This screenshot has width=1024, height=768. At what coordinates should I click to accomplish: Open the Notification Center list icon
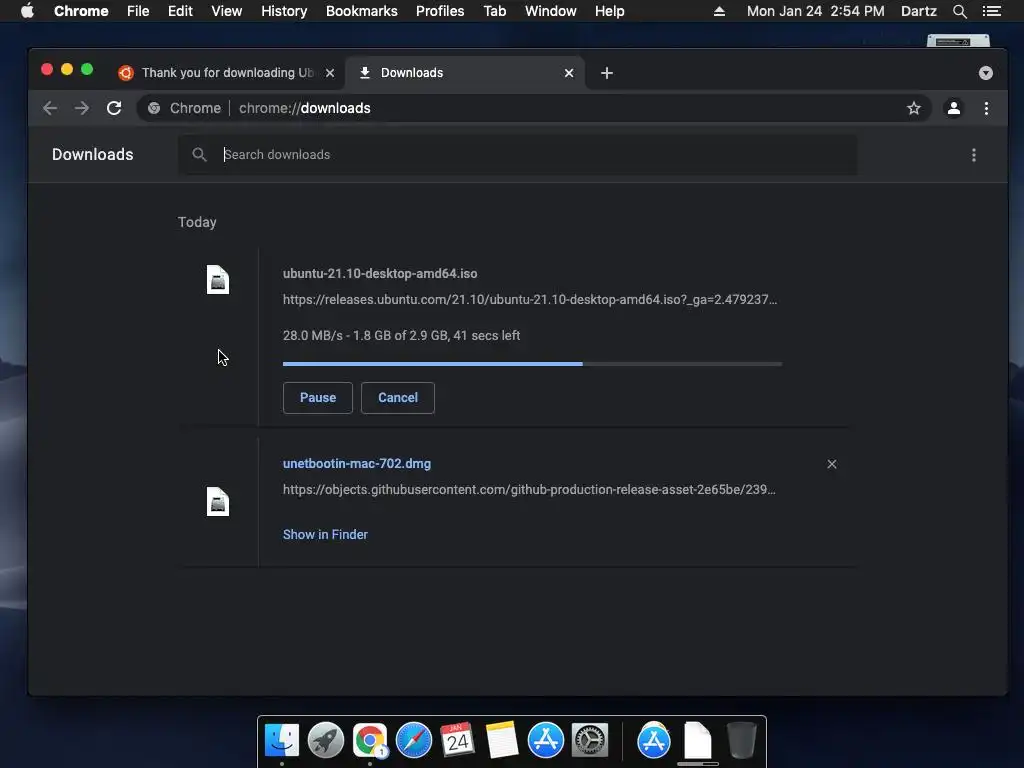991,11
